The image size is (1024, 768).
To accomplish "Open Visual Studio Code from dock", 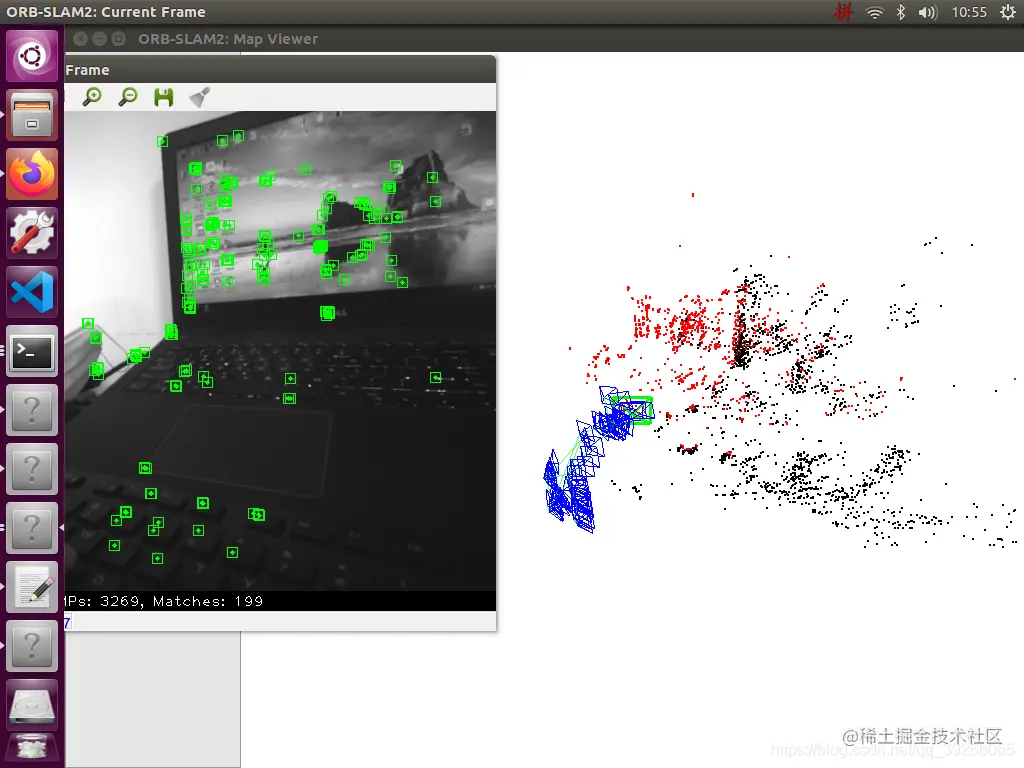I will coord(32,291).
